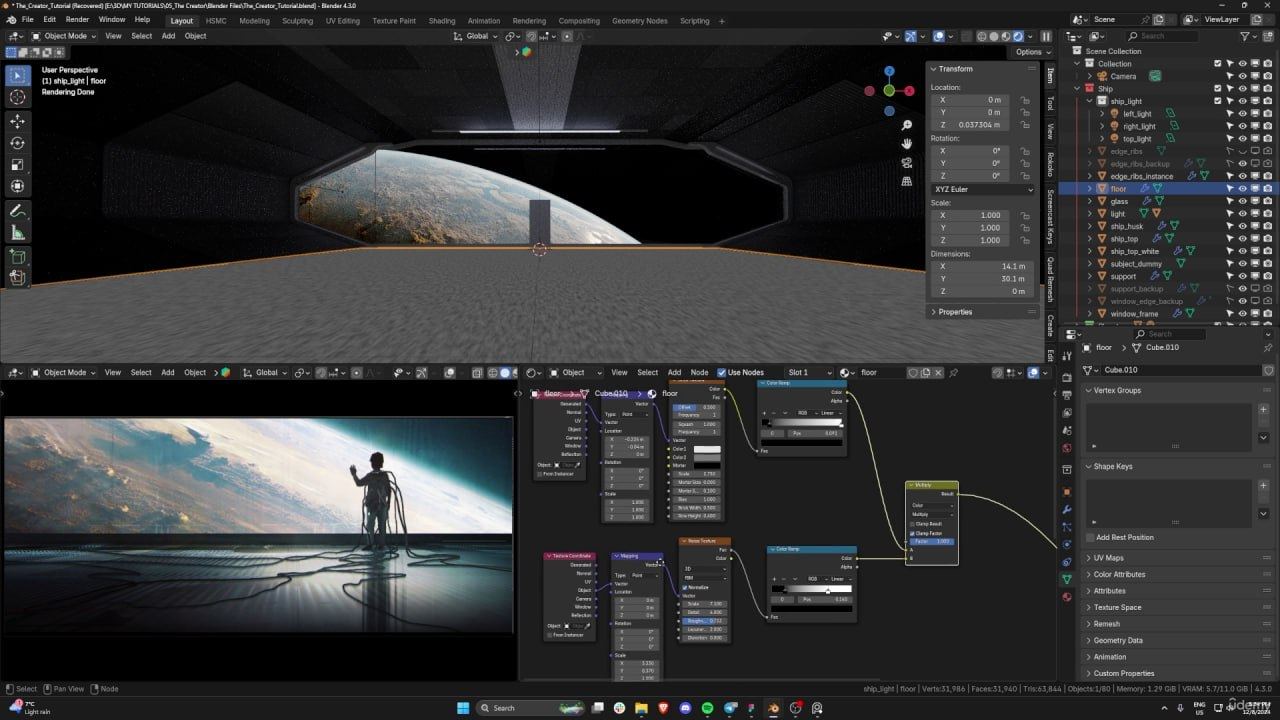Choose the Annotate pencil tool
Image resolution: width=1280 pixels, height=720 pixels.
(17, 212)
